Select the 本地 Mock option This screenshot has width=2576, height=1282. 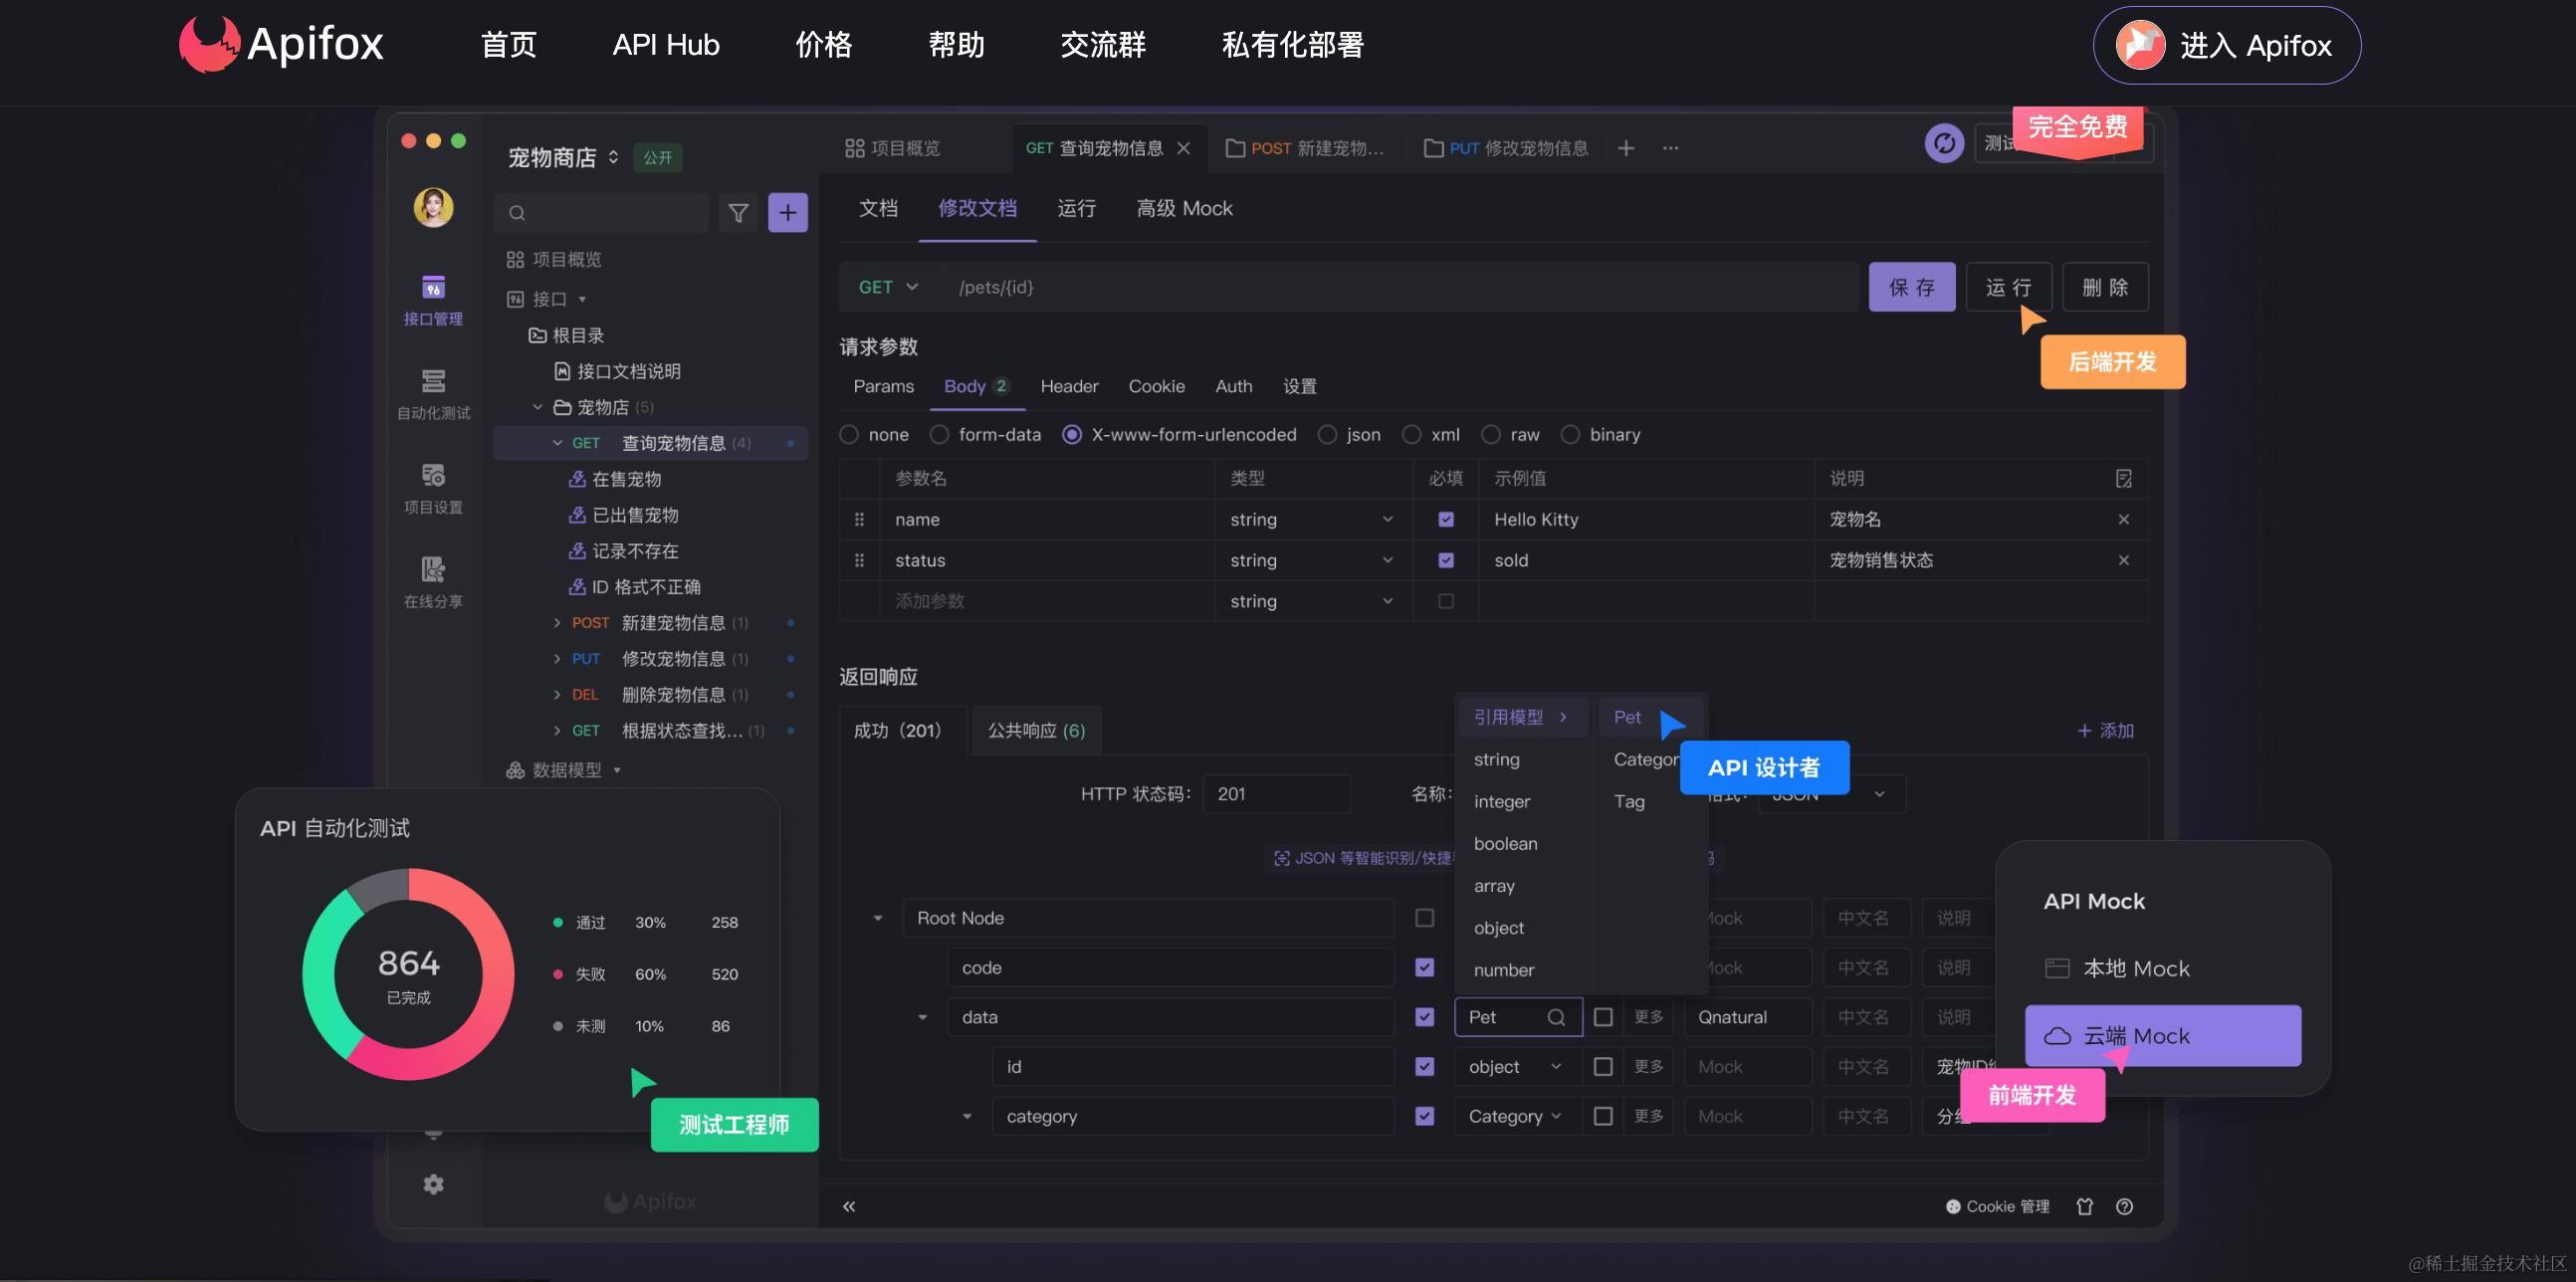click(2118, 968)
